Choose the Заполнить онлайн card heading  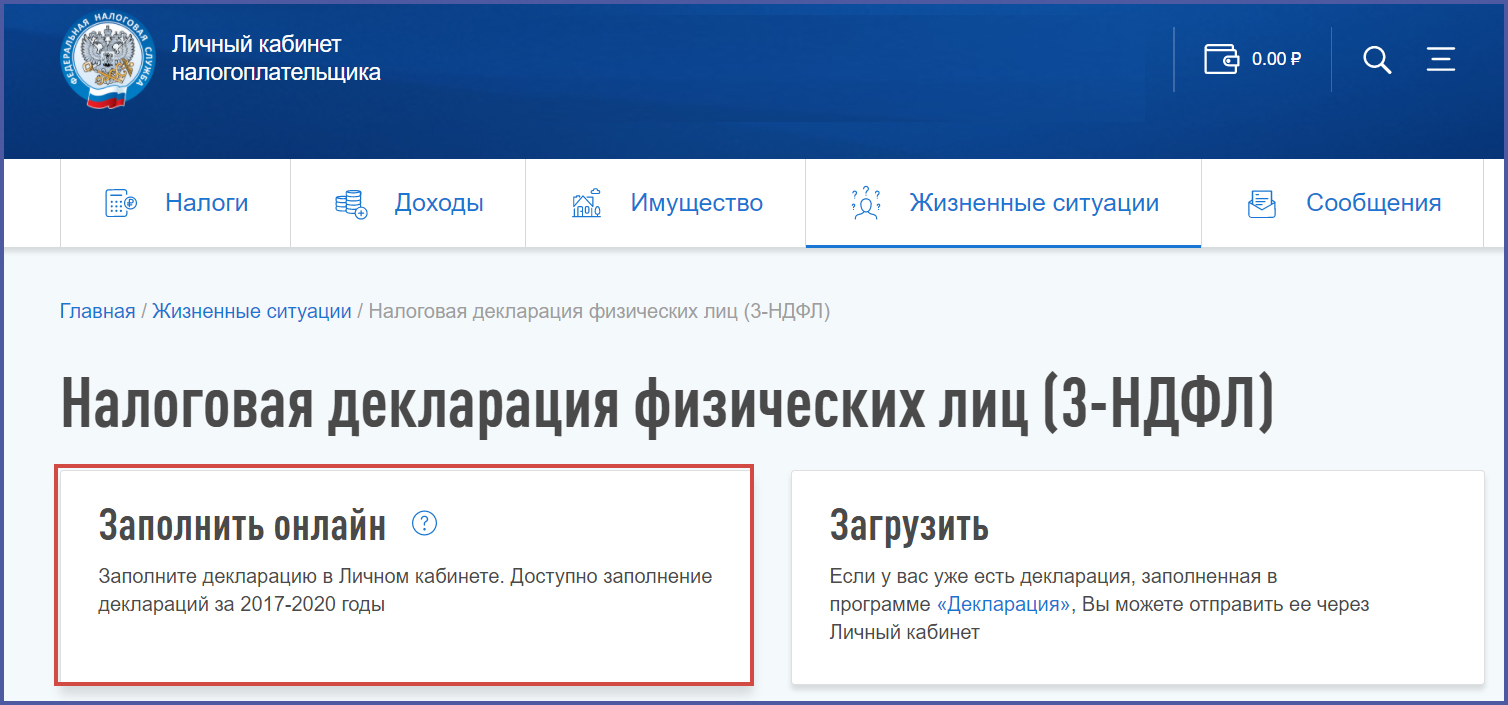tap(242, 525)
